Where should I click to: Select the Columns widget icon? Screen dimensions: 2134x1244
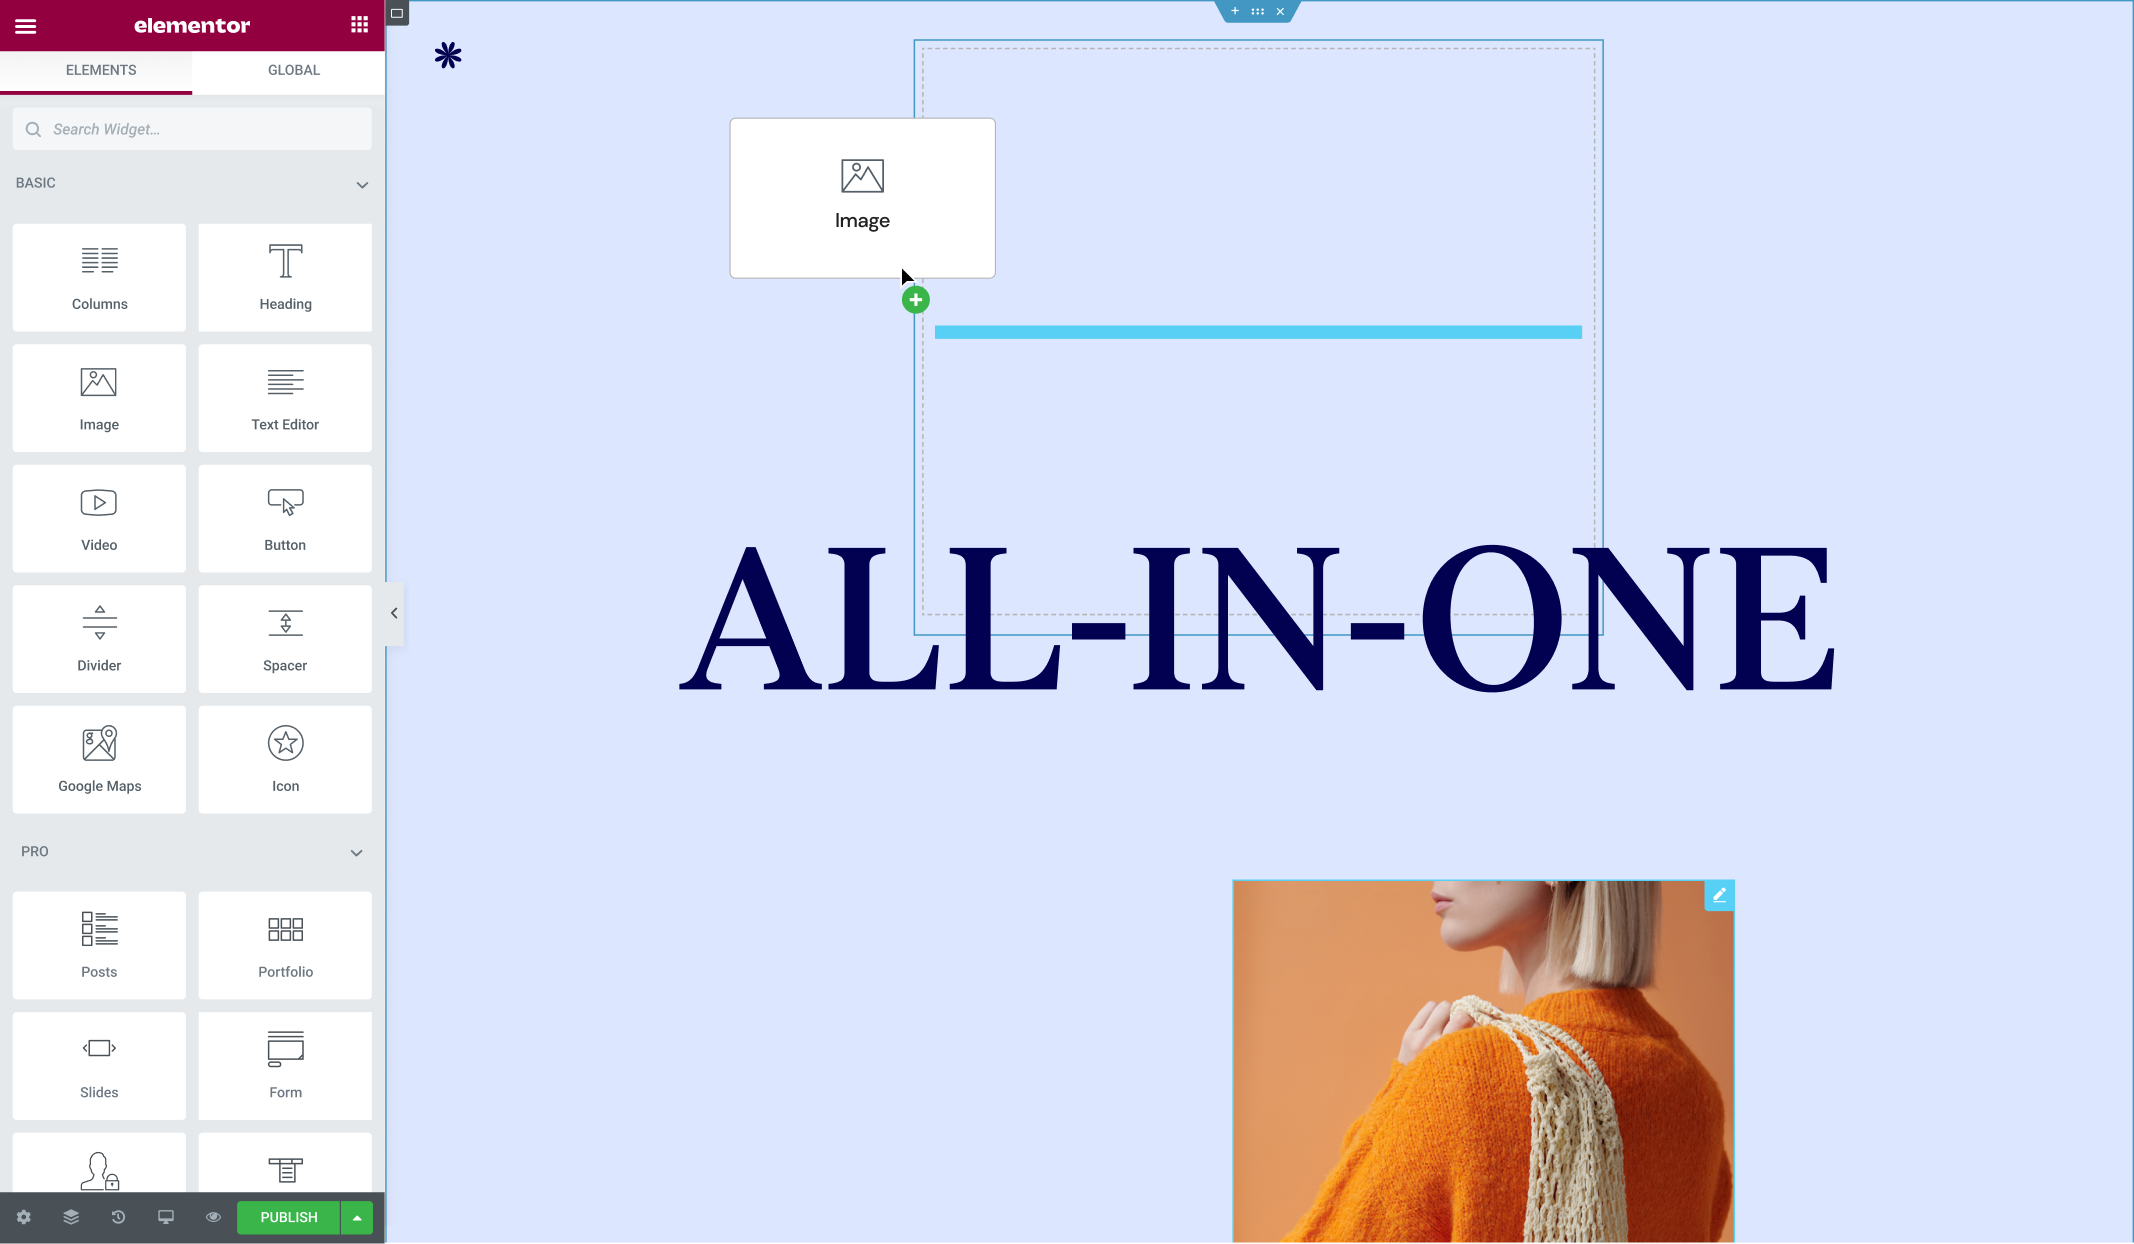[x=99, y=261]
